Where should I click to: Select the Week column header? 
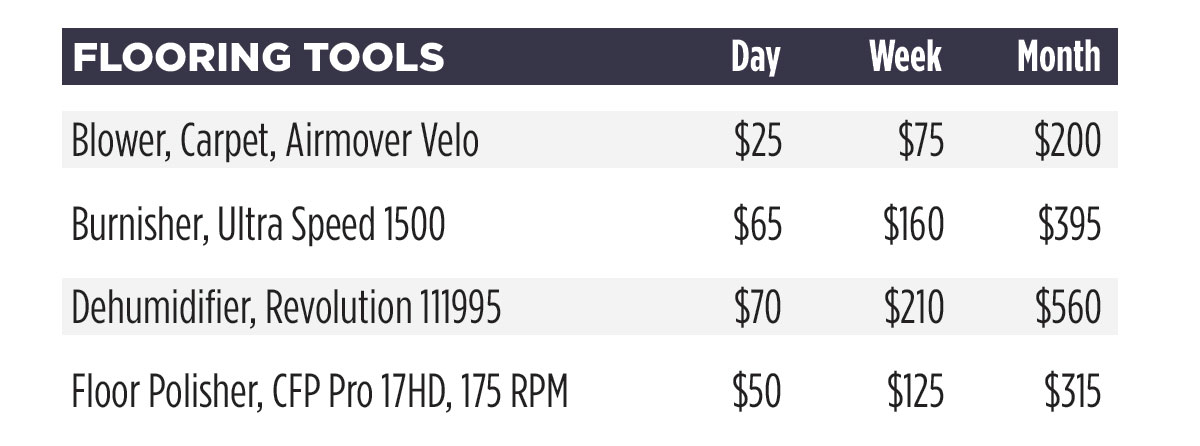click(905, 57)
